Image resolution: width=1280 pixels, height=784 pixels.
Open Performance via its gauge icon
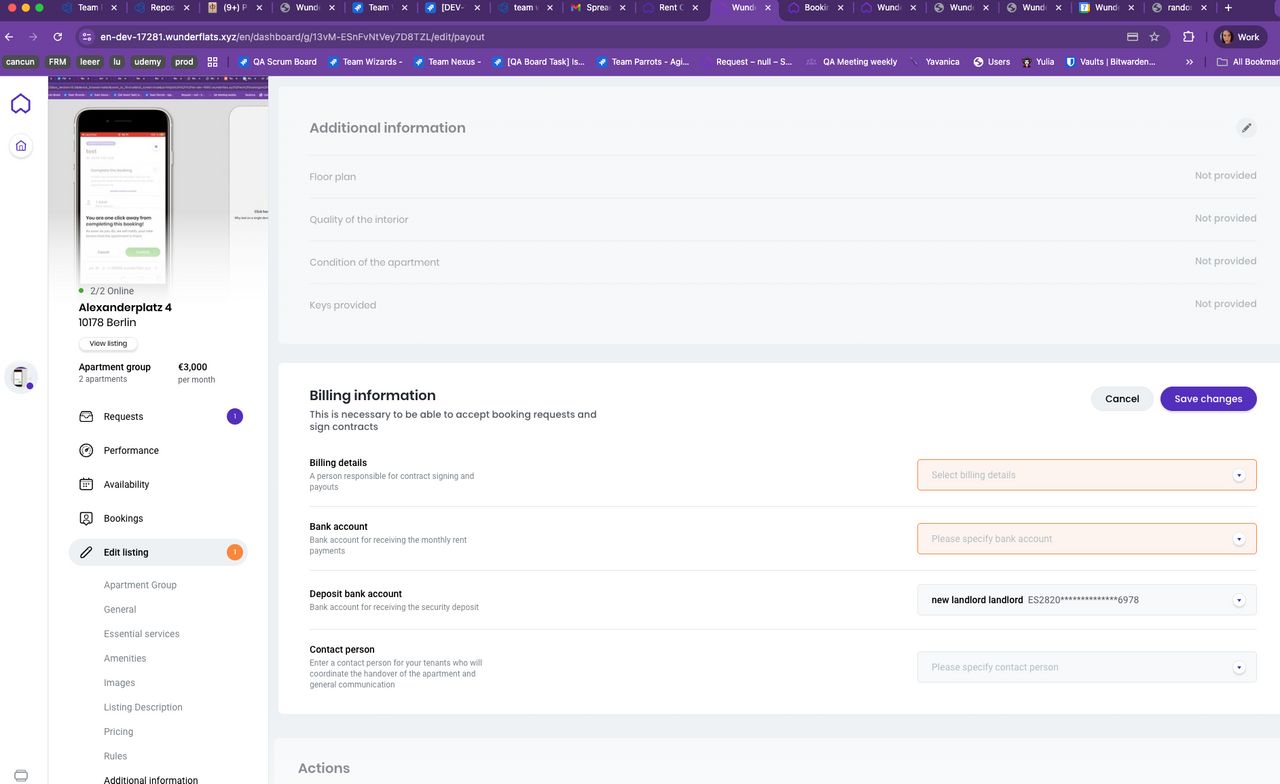(x=86, y=451)
